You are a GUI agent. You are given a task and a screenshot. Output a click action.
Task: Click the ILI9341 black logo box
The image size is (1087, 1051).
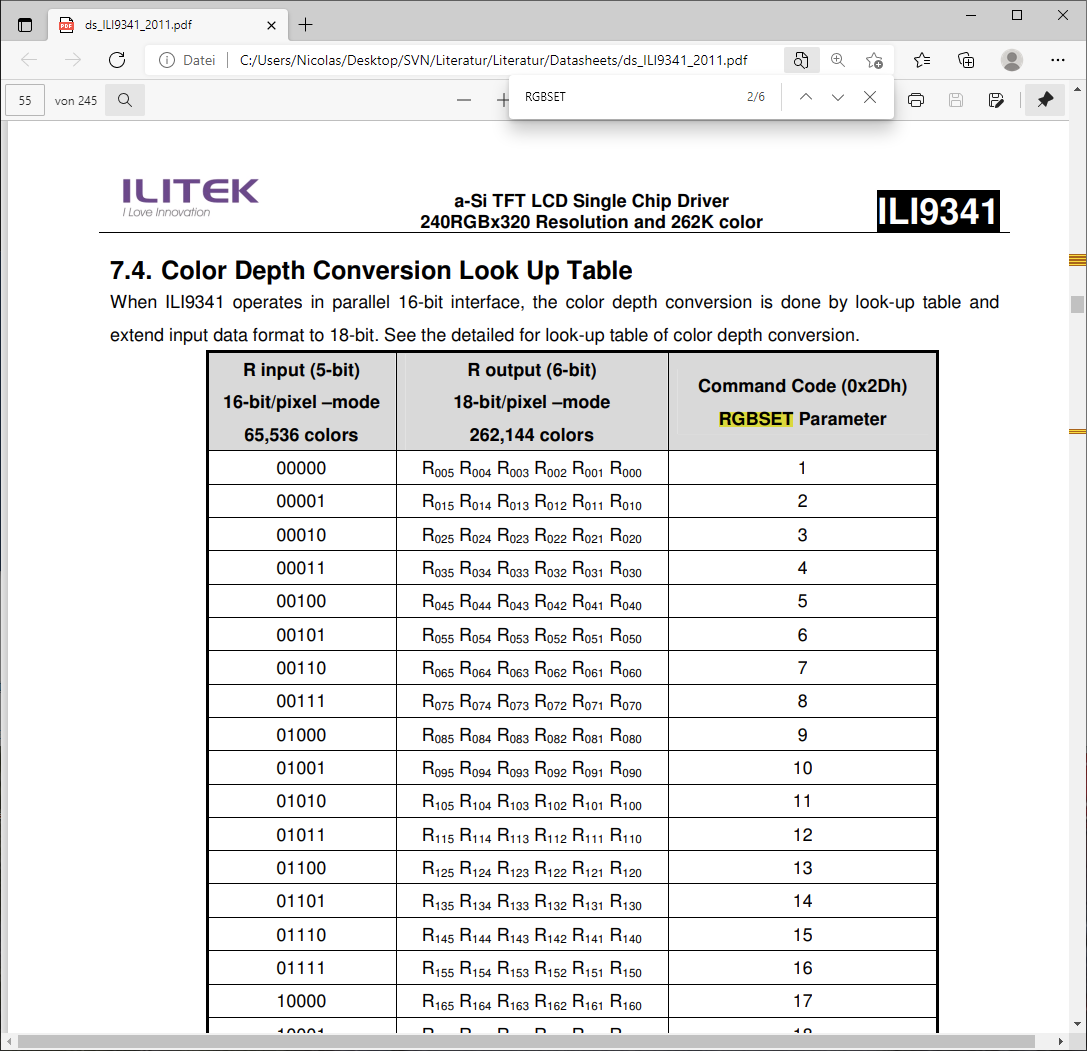938,211
